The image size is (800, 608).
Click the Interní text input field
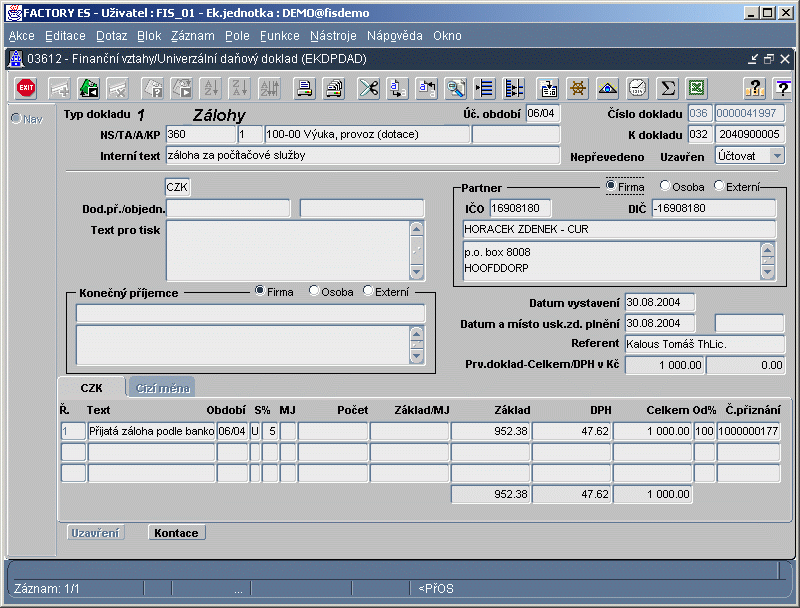click(x=362, y=156)
